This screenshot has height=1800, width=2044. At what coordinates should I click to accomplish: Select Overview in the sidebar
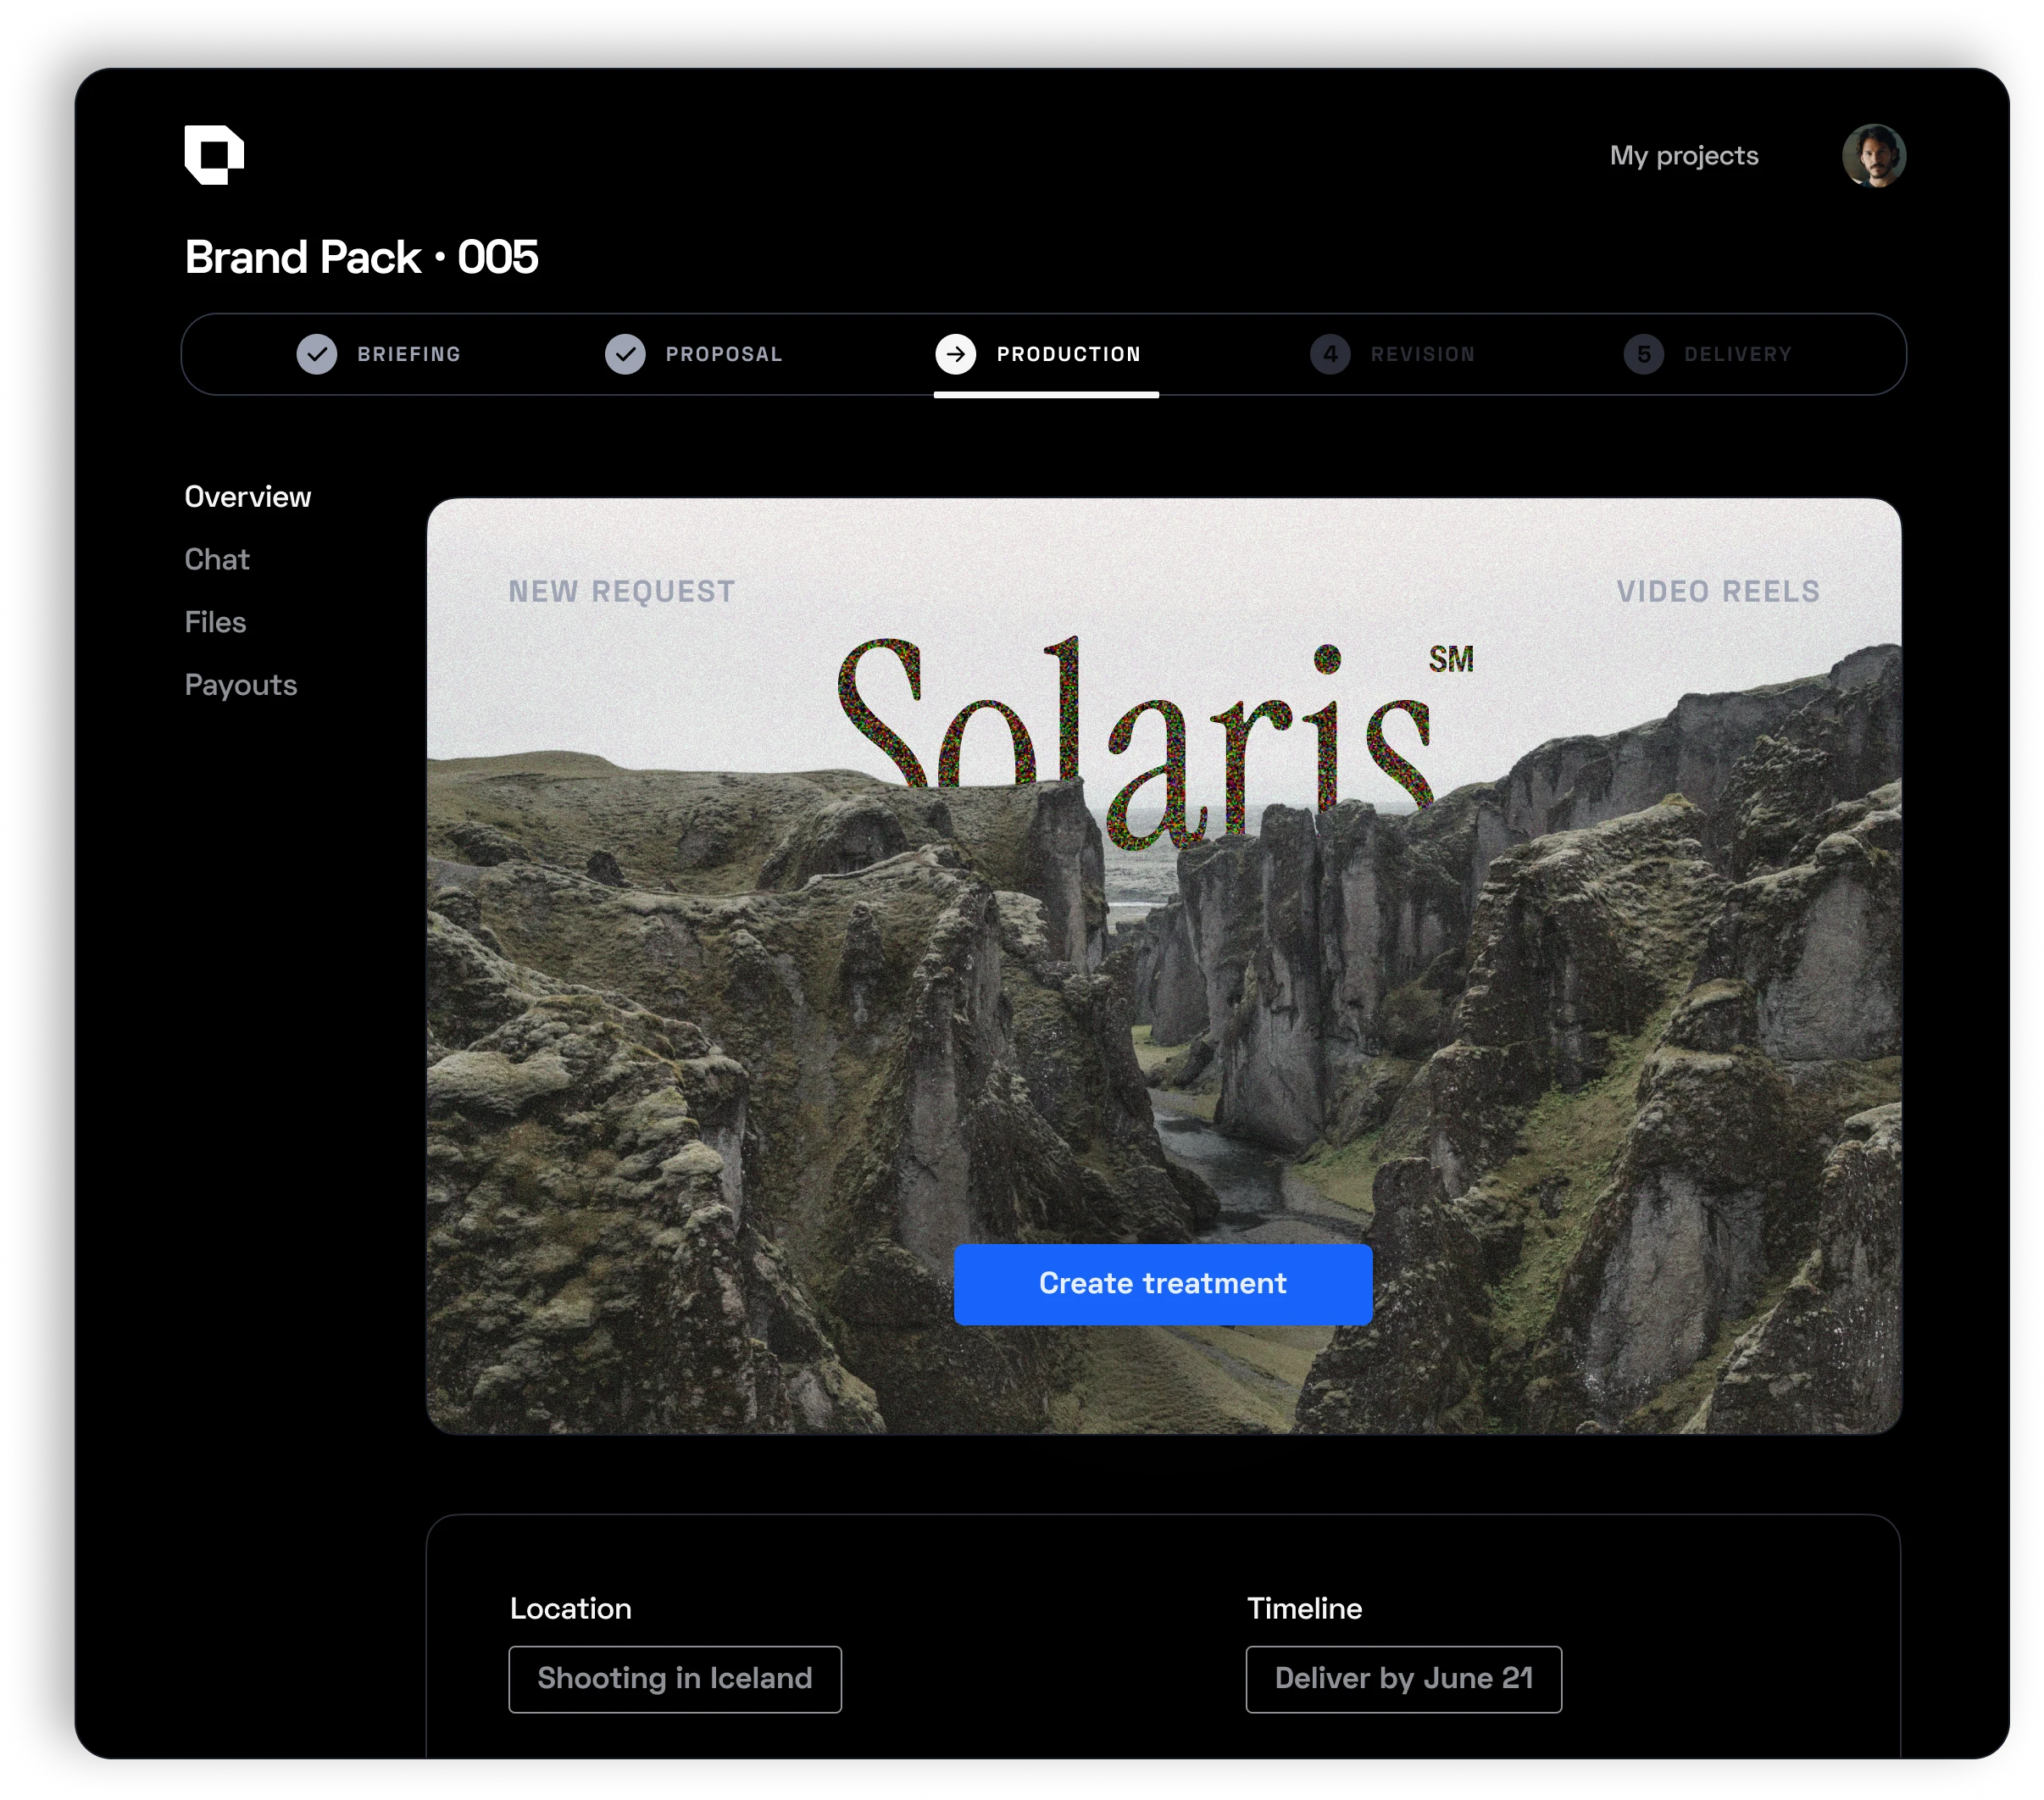click(247, 497)
